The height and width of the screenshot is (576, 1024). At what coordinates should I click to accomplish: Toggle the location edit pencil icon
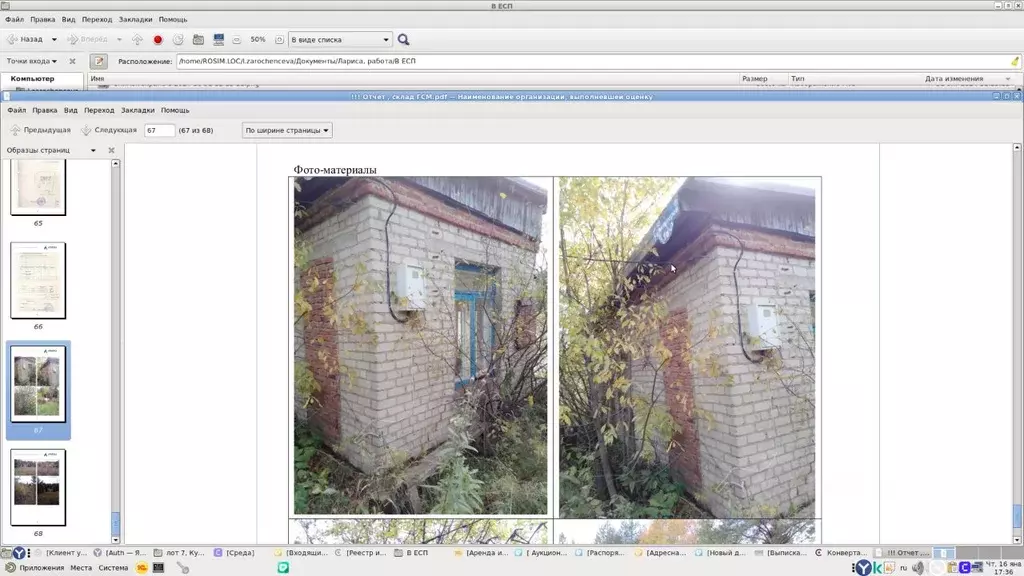(98, 62)
